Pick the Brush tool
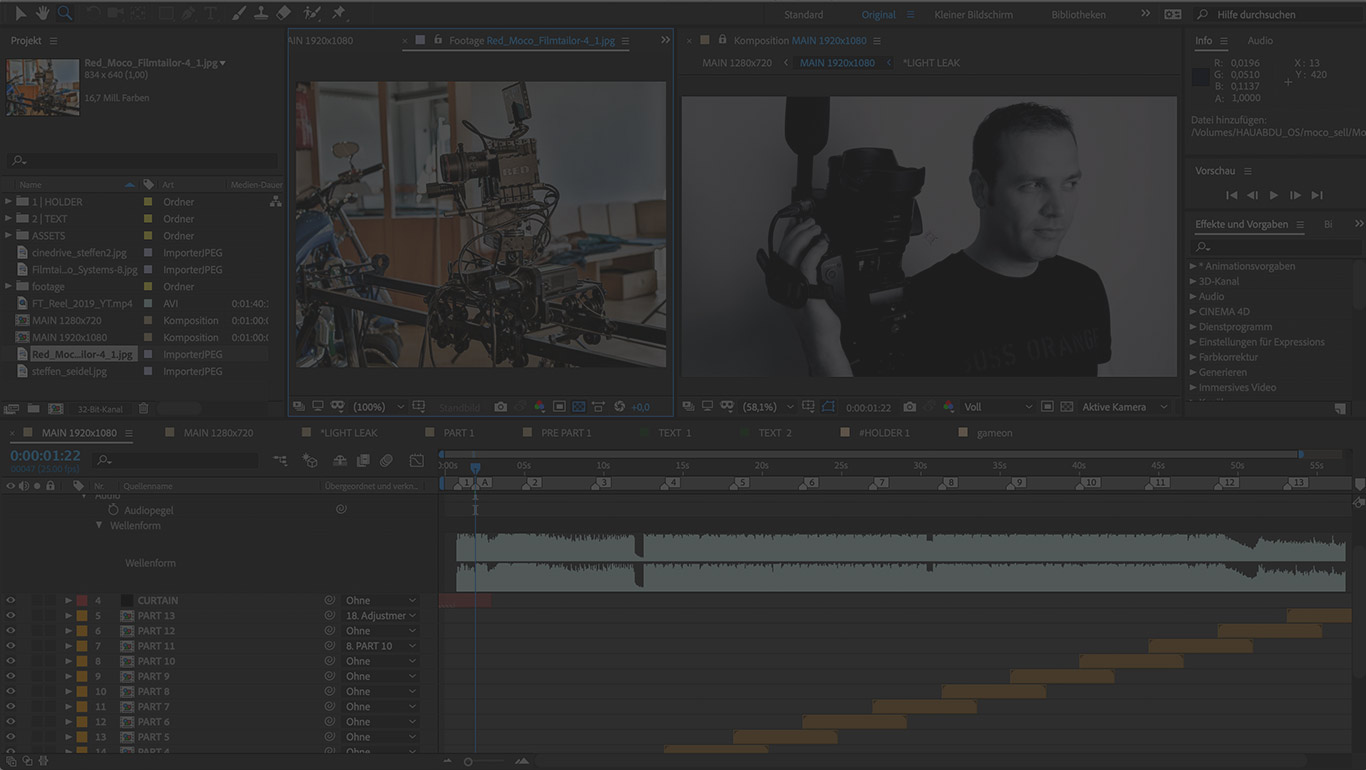 pos(238,13)
